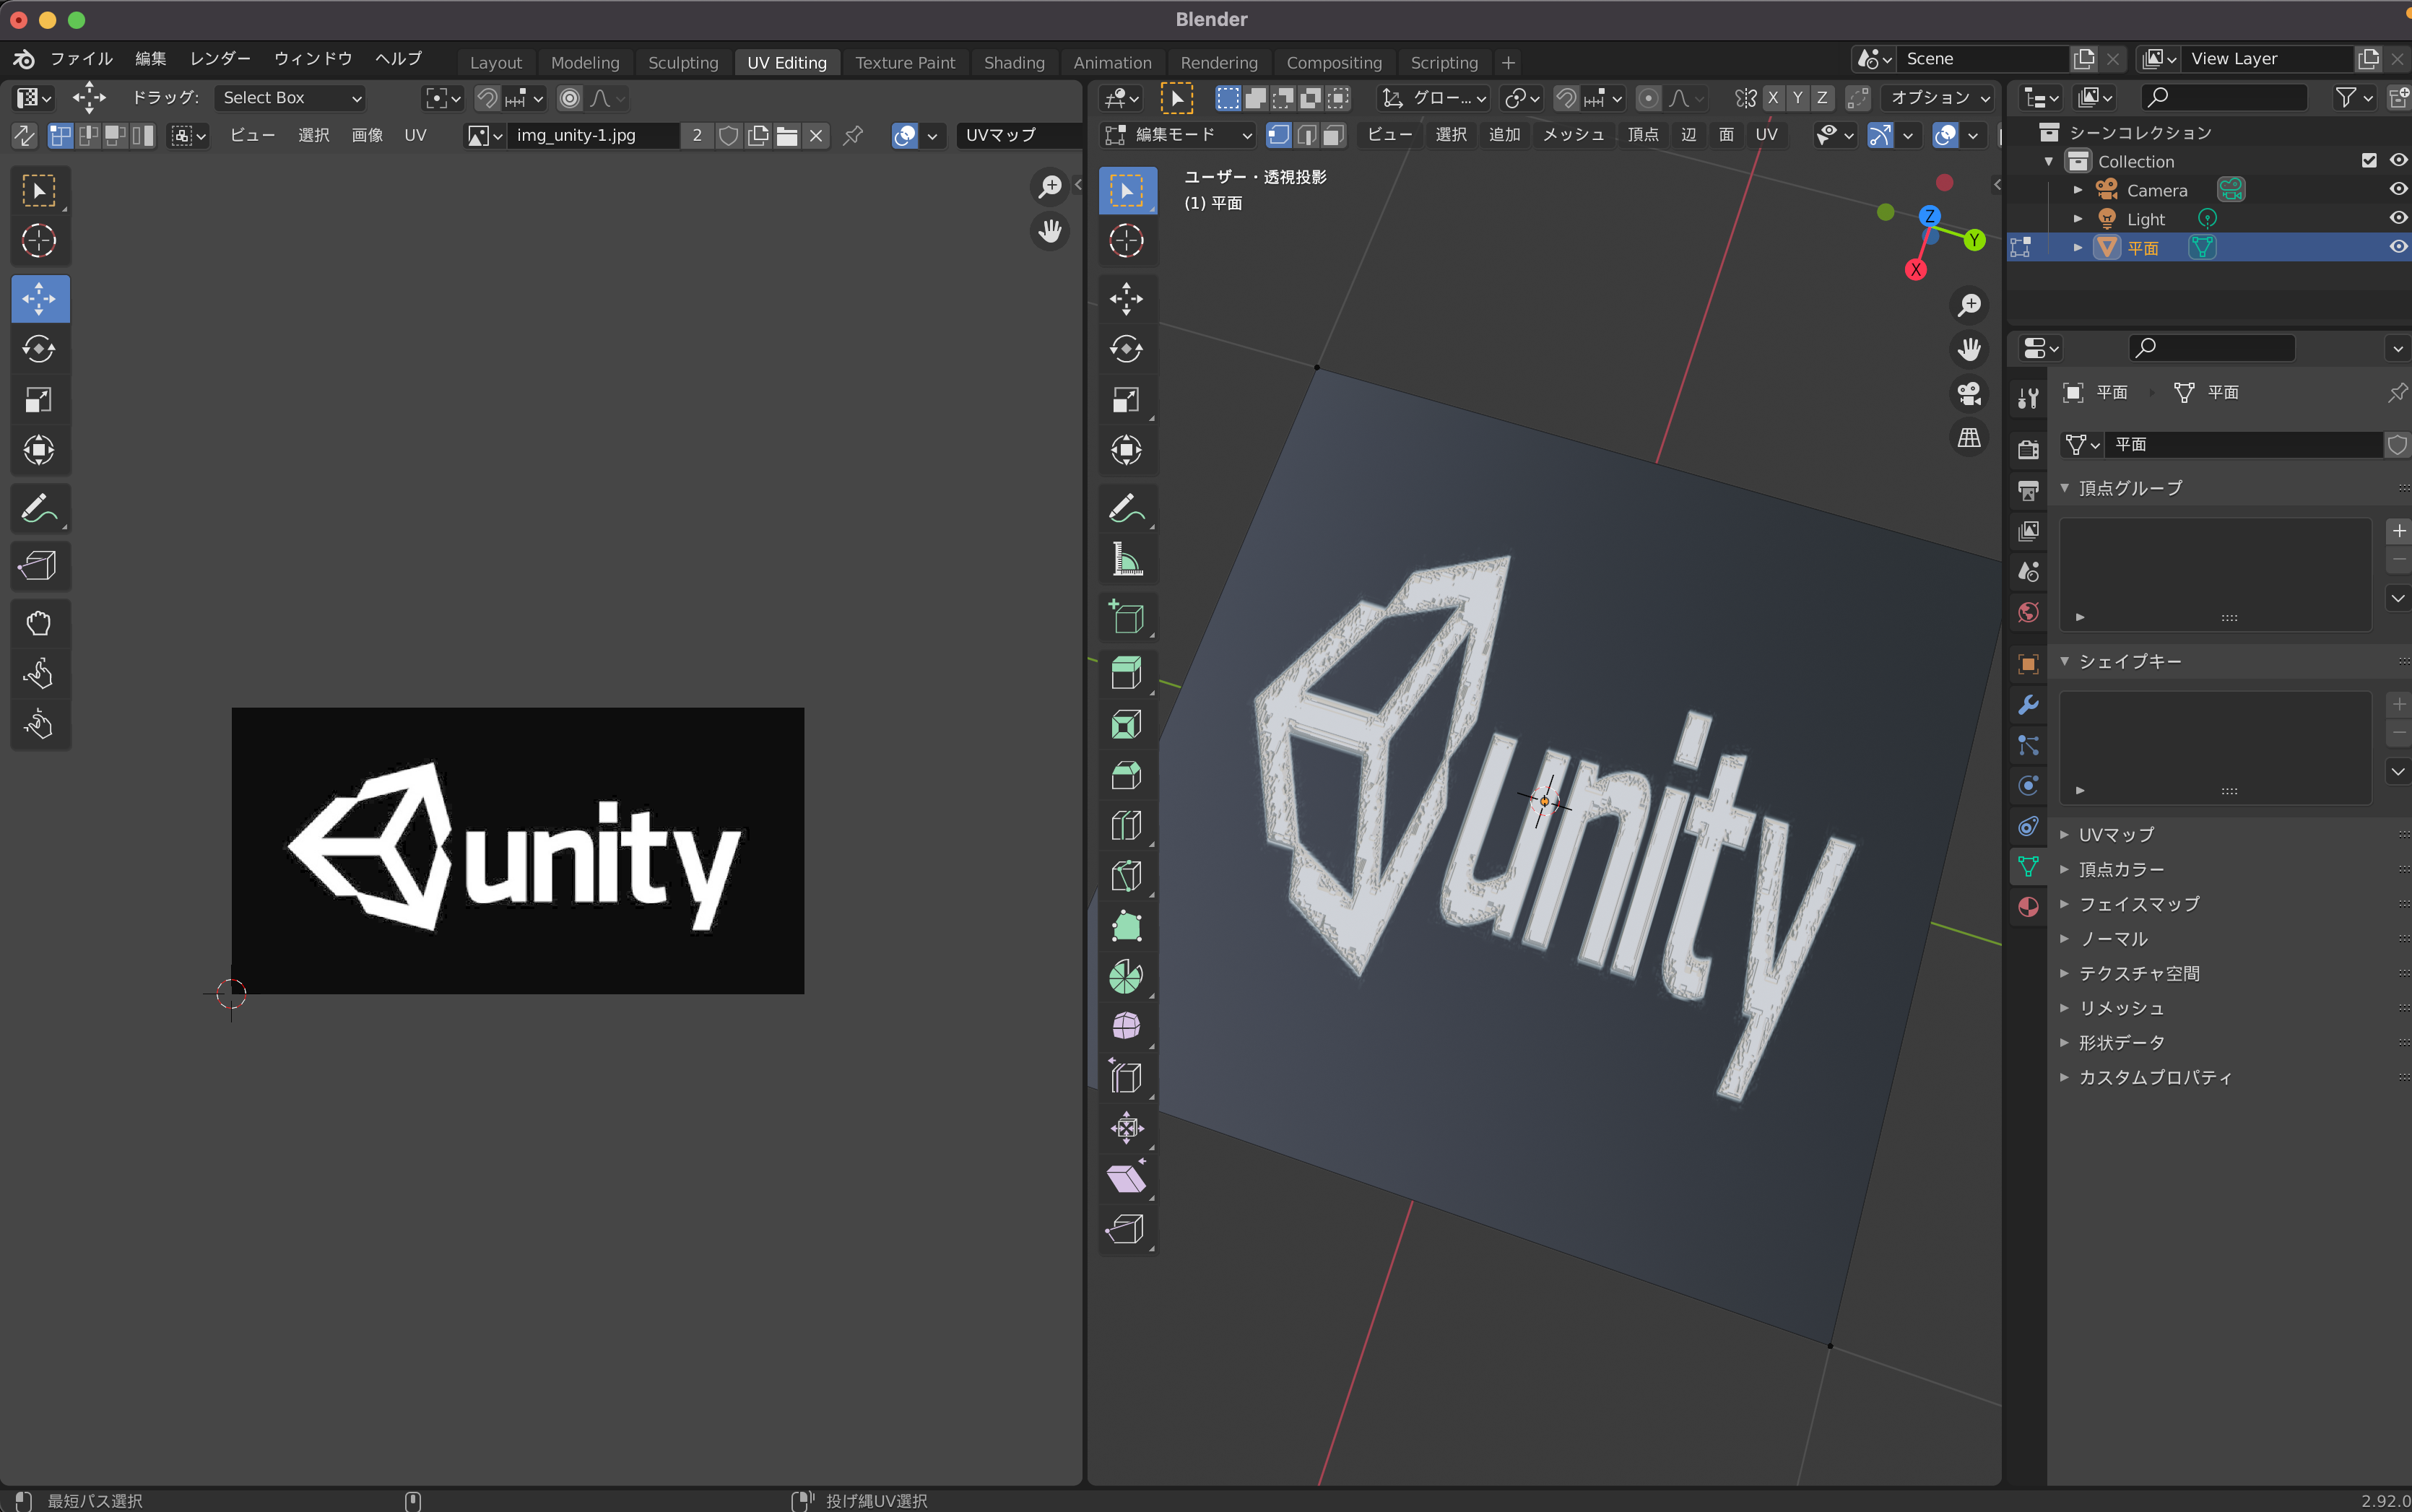This screenshot has width=2412, height=1512.
Task: Uncheck the Collection exclude checkbox
Action: 2368,160
